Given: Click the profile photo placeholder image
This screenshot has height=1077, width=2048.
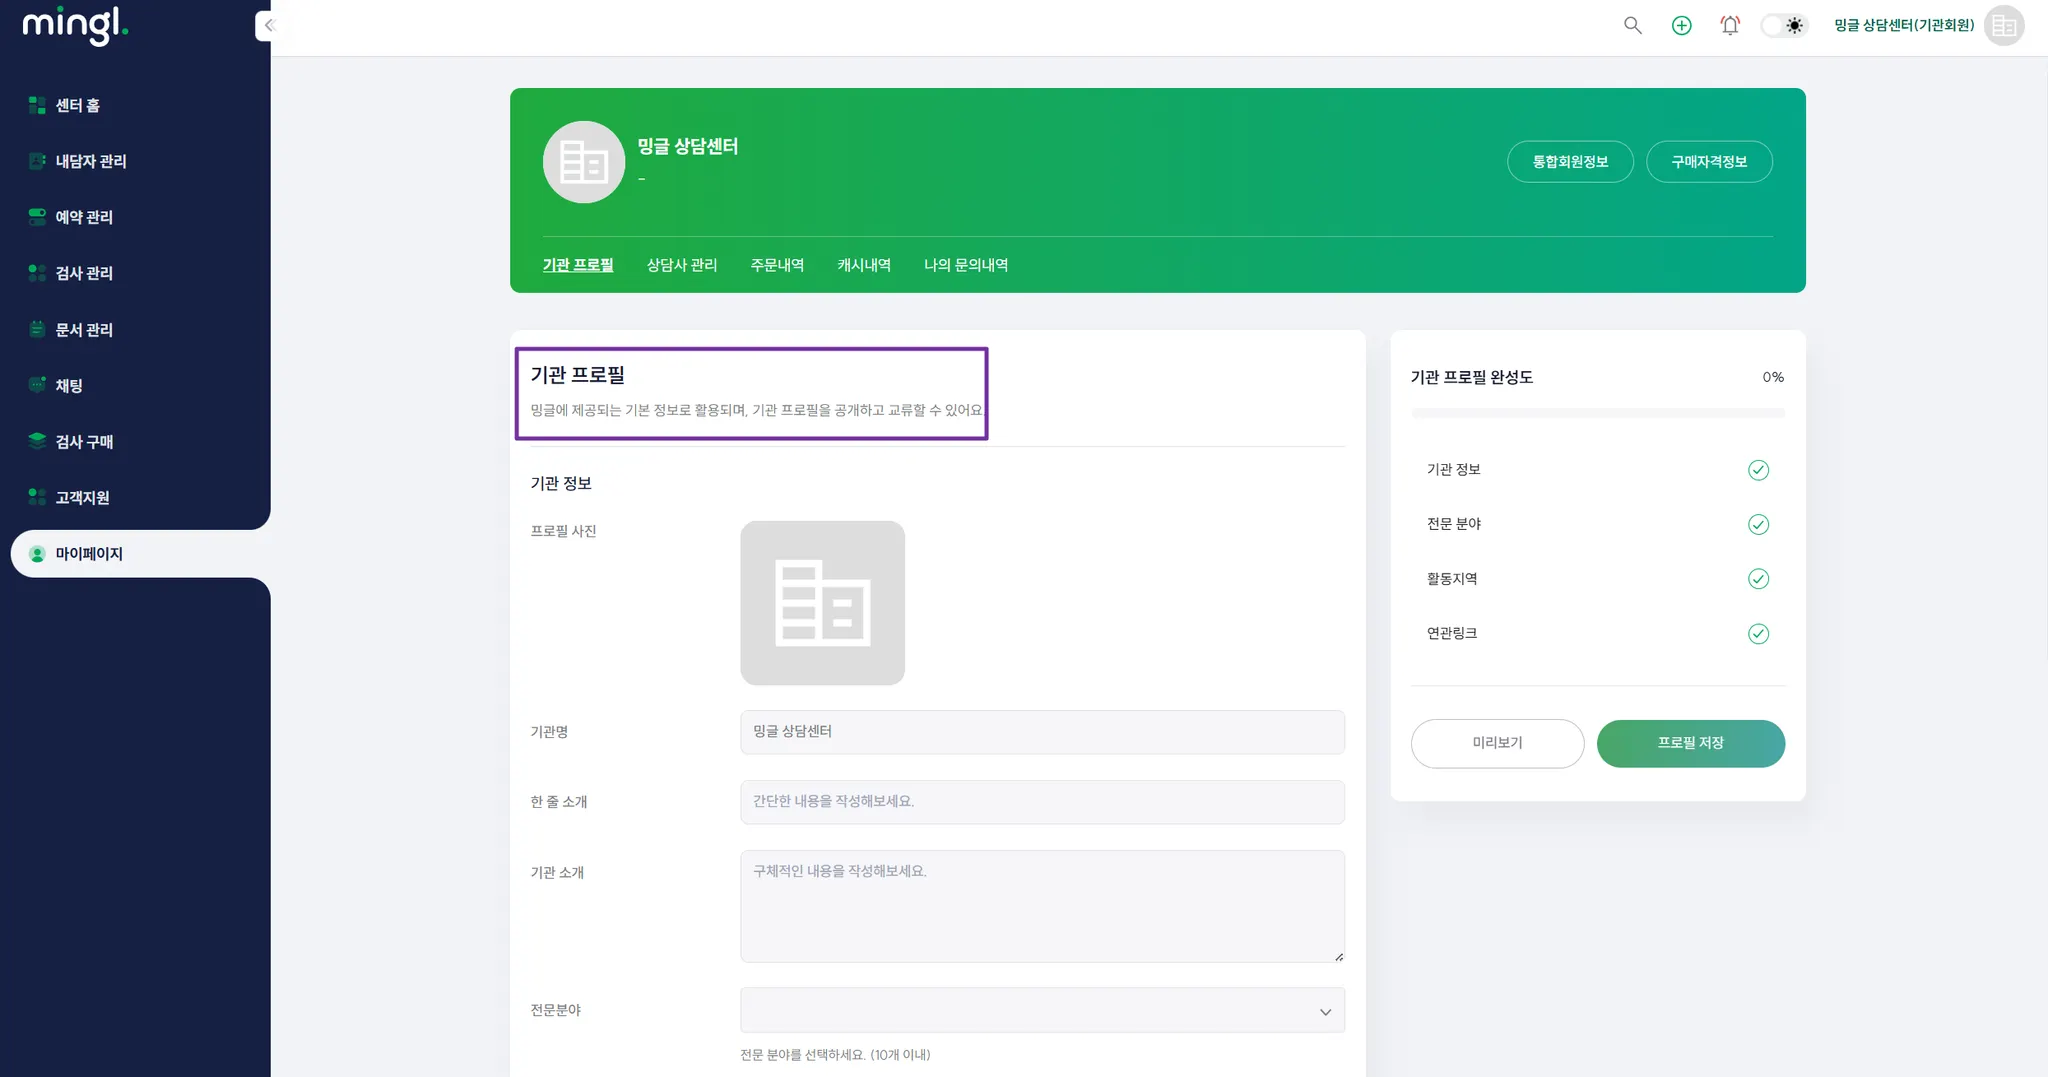Looking at the screenshot, I should click(823, 603).
